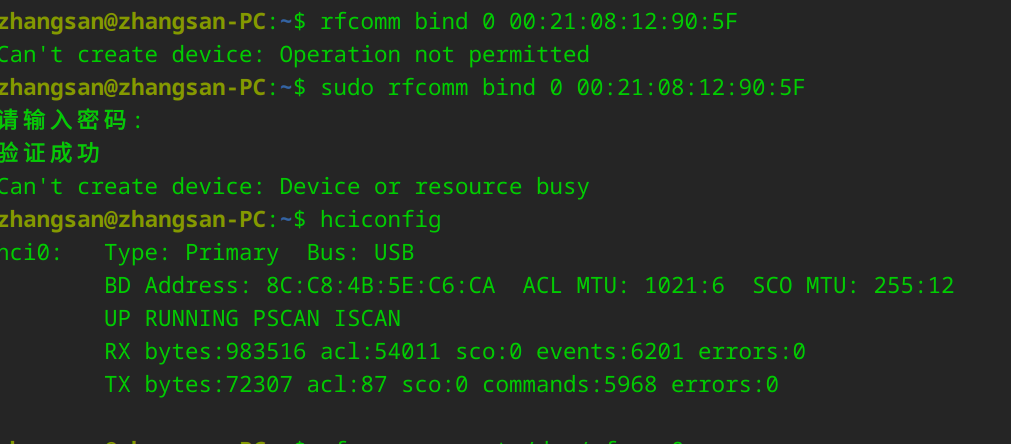Click the MAC address 00:21:08:12:90:5F after sudo
Screen dimensions: 1011x444
(690, 87)
